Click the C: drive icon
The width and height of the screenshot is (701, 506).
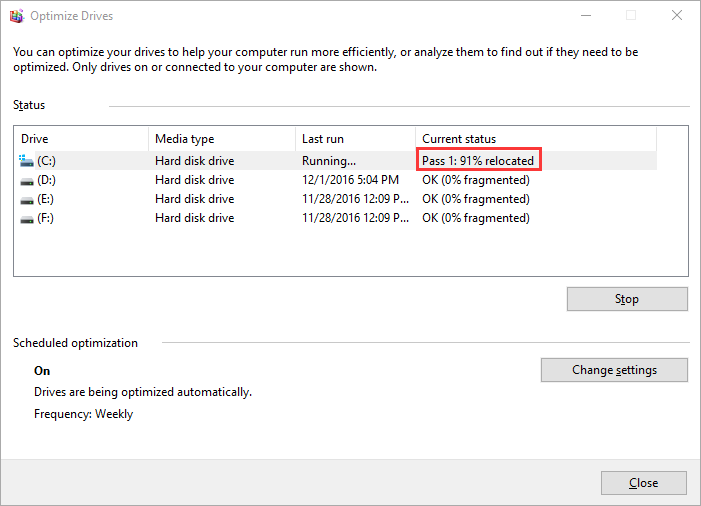click(x=26, y=160)
